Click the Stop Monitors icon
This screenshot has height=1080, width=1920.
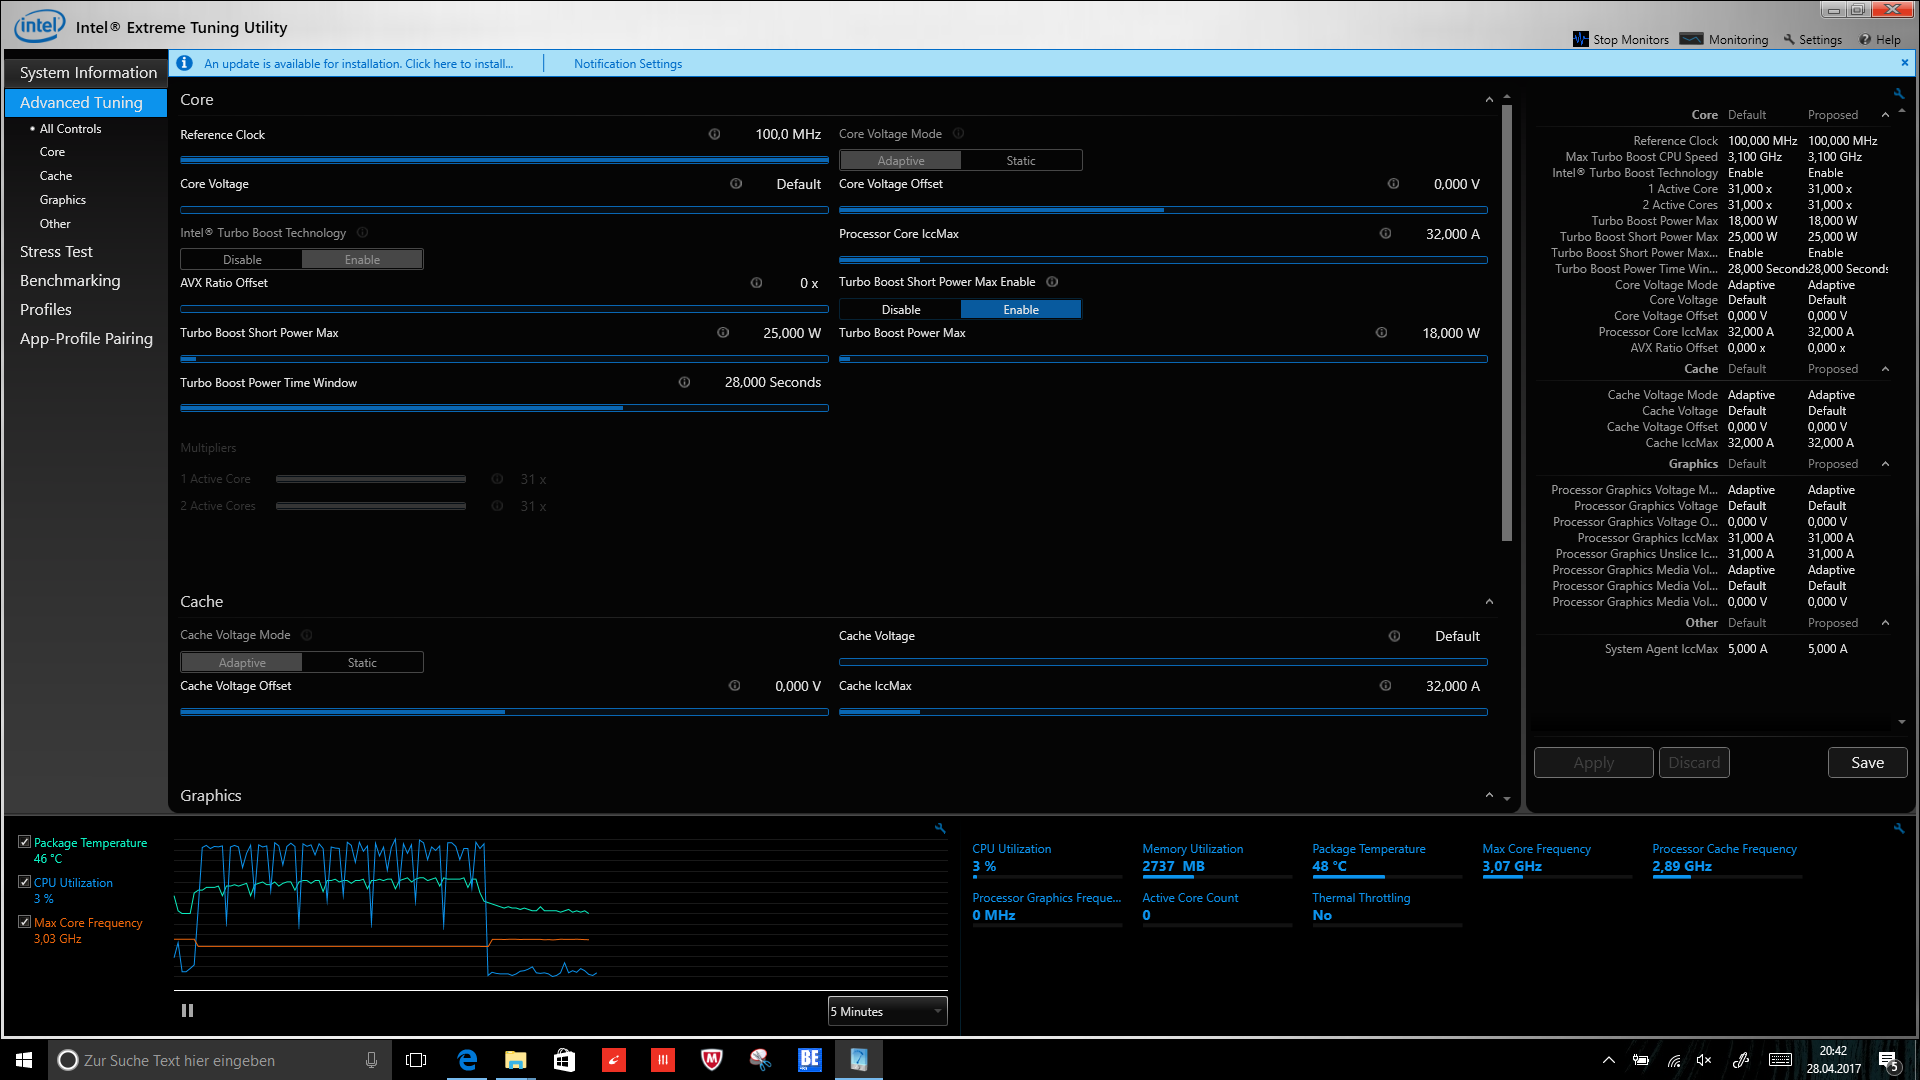point(1580,39)
